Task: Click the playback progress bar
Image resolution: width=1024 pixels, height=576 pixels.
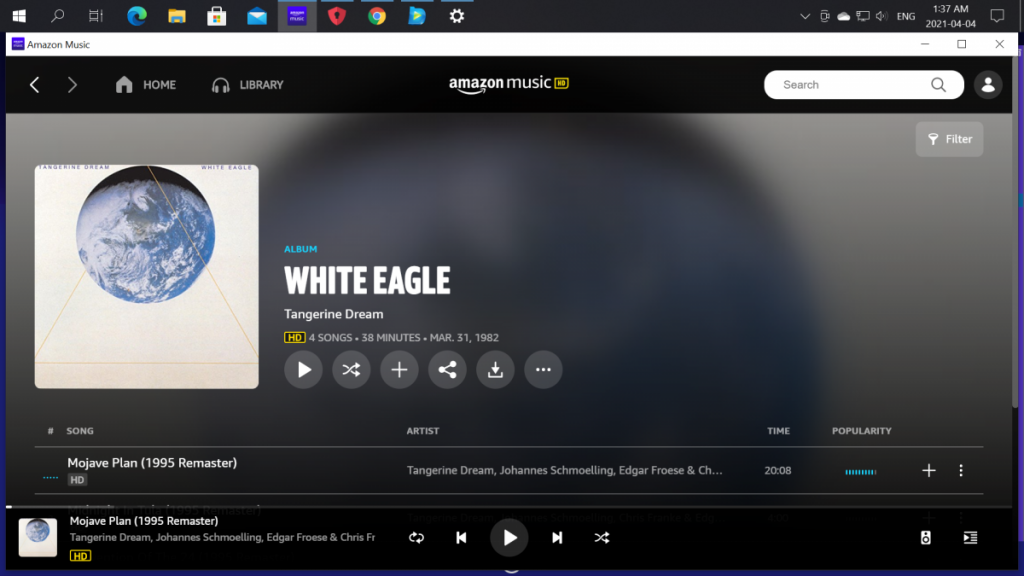Action: click(x=509, y=507)
